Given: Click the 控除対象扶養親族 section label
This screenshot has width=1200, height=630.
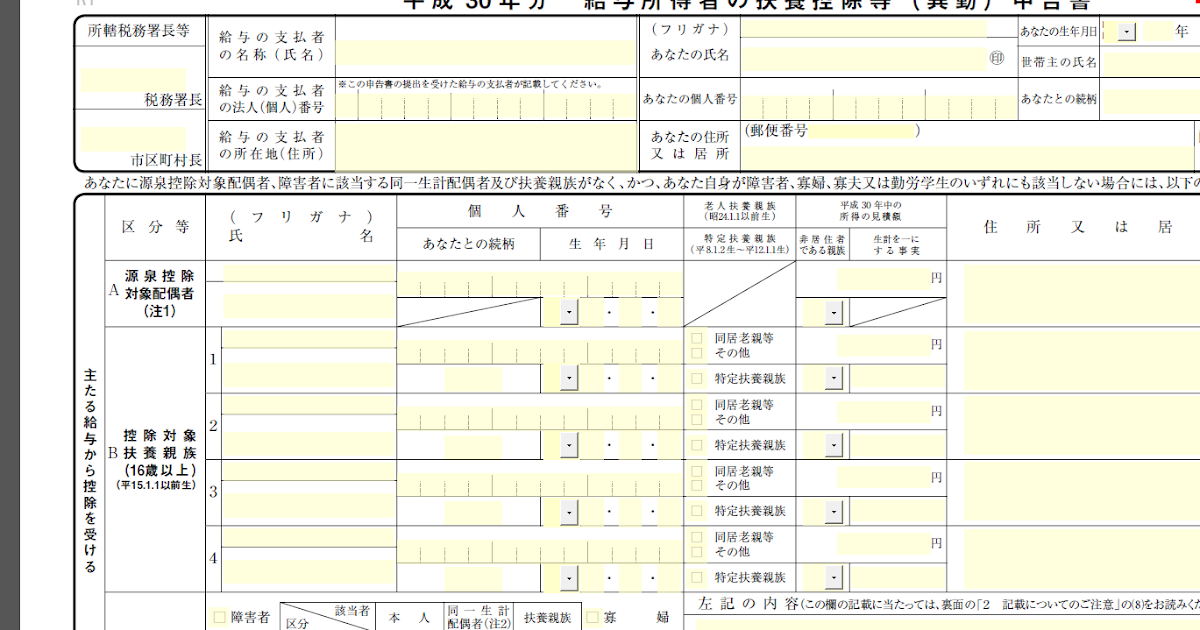Looking at the screenshot, I should click(x=159, y=459).
